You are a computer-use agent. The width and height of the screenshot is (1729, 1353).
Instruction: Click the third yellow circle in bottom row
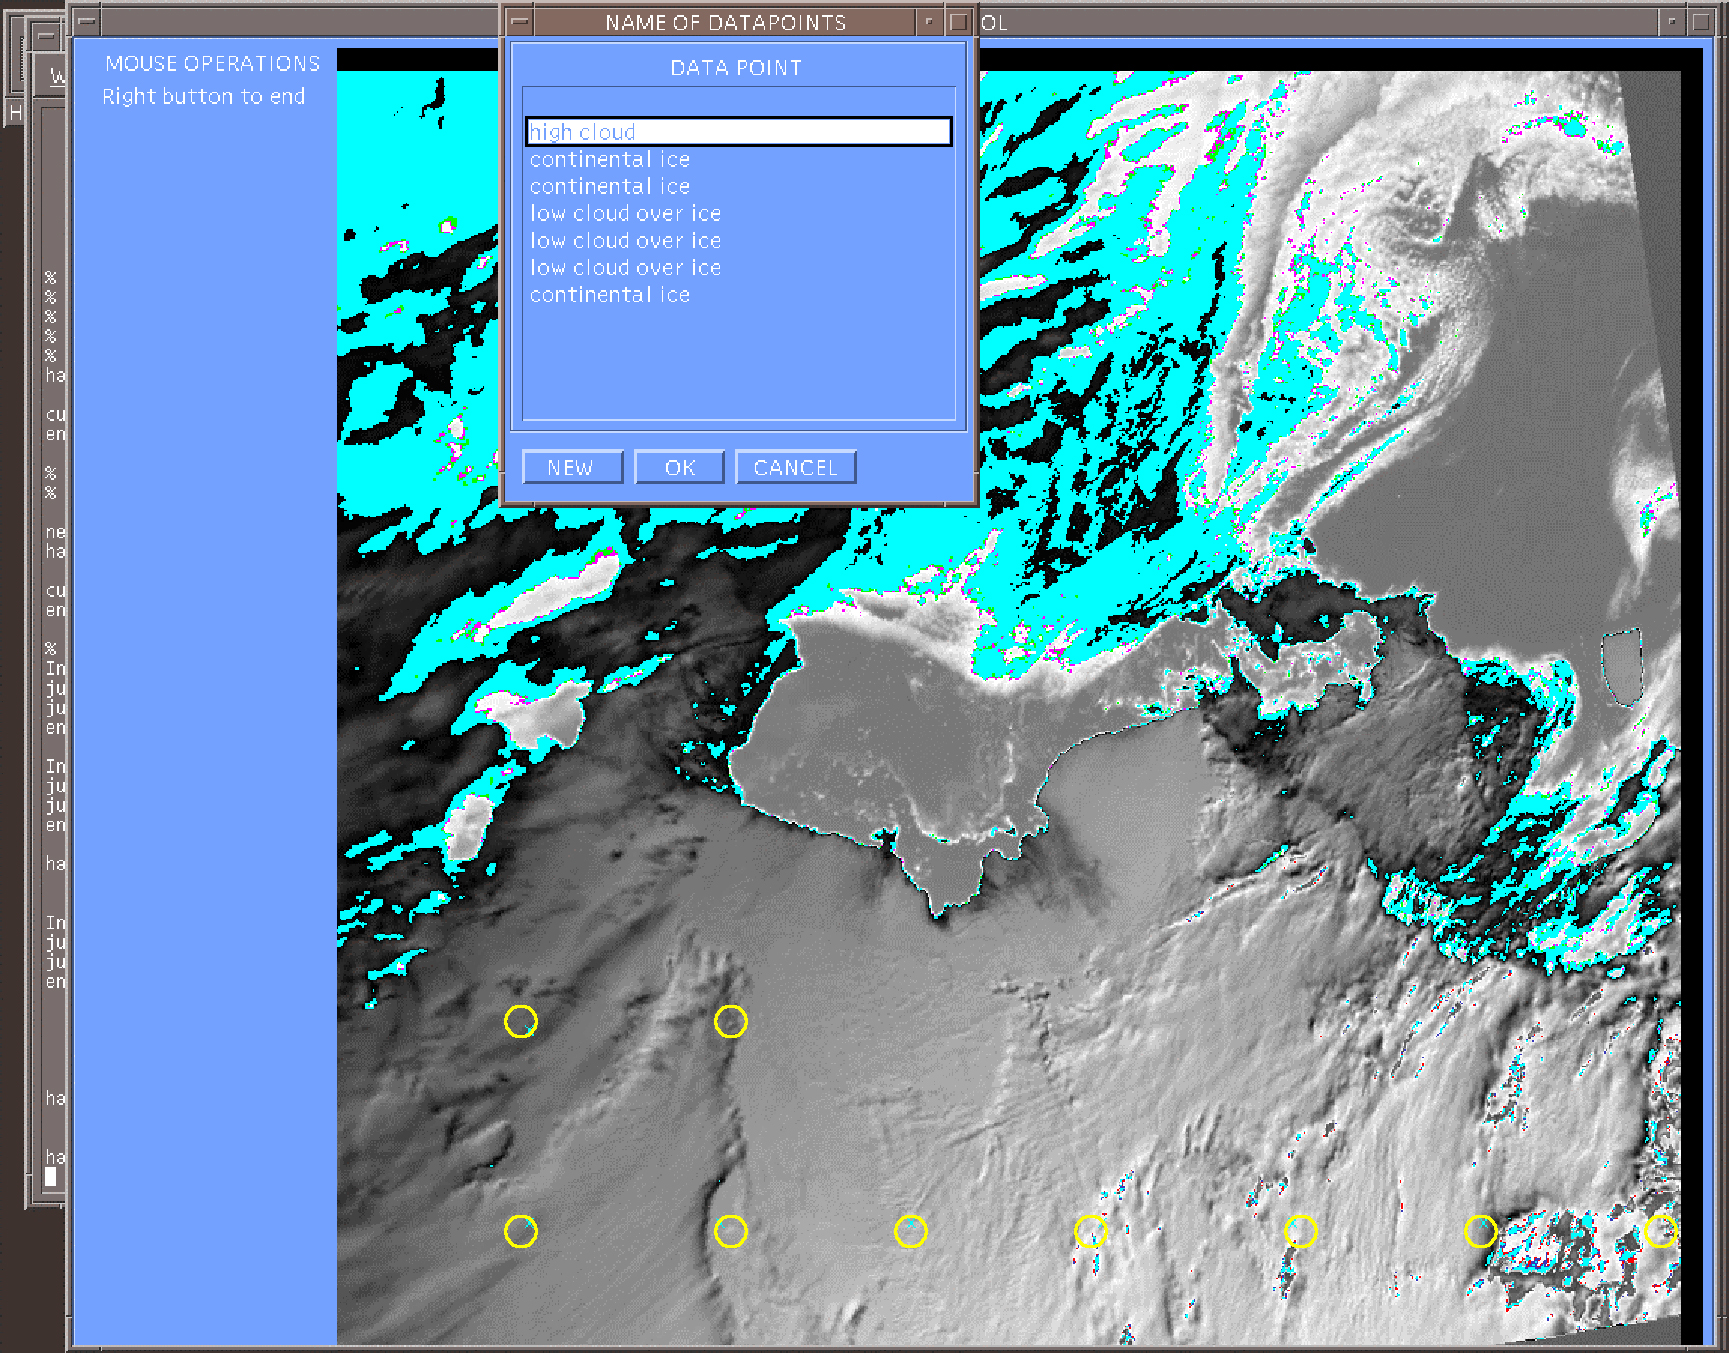click(910, 1231)
